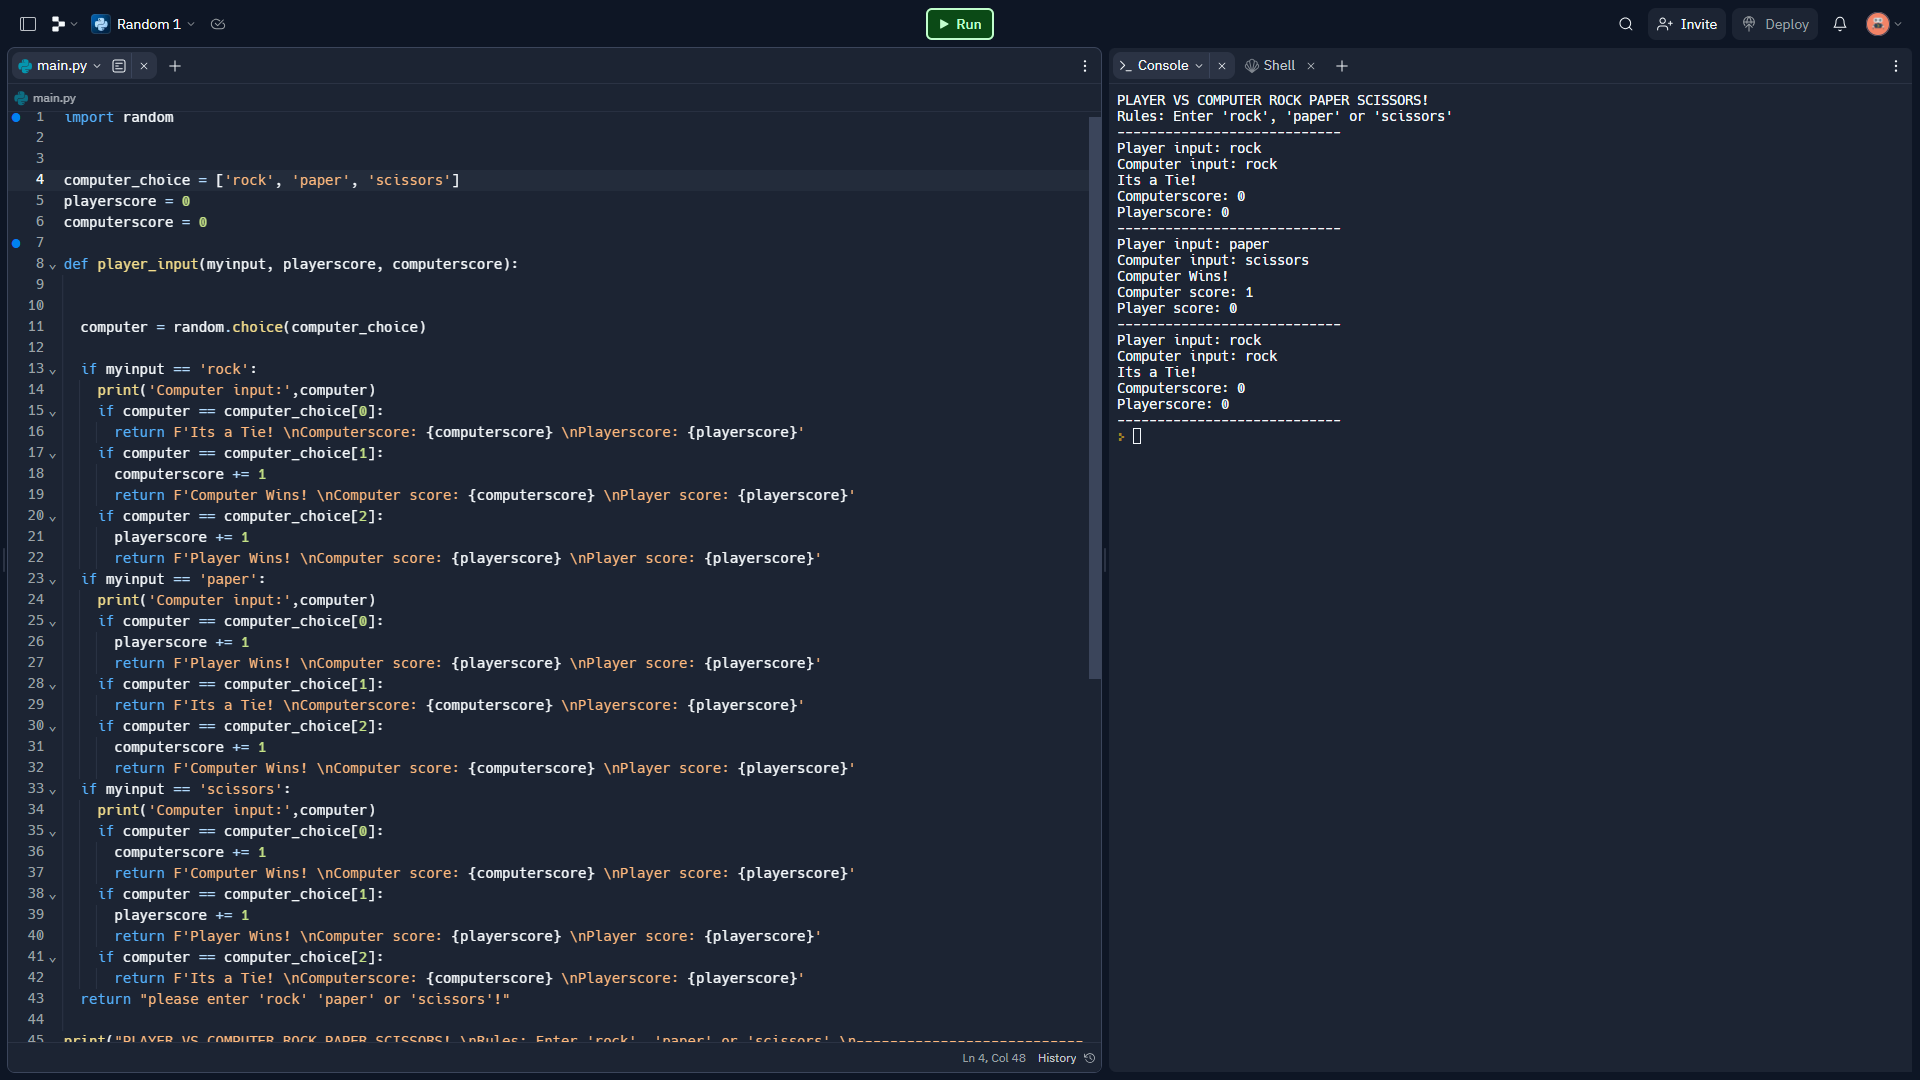Click "if myinput == 'scissors':" on line 33
Screen dimensions: 1920x1080
click(185, 789)
